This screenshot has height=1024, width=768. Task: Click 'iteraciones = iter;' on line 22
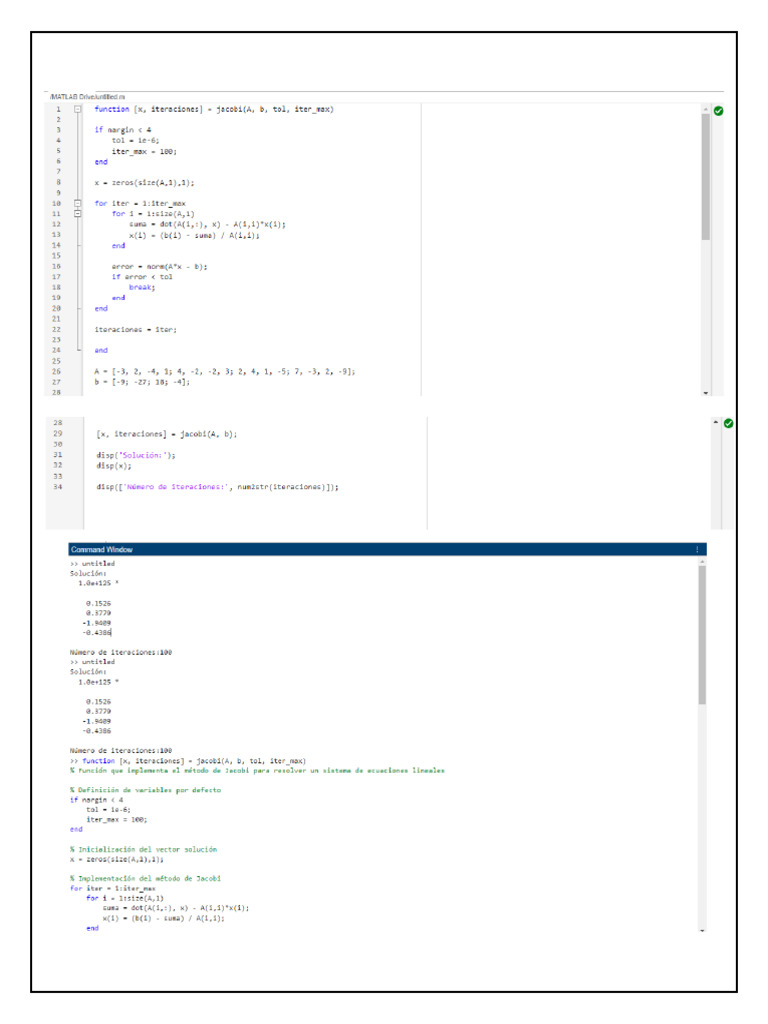coord(135,329)
